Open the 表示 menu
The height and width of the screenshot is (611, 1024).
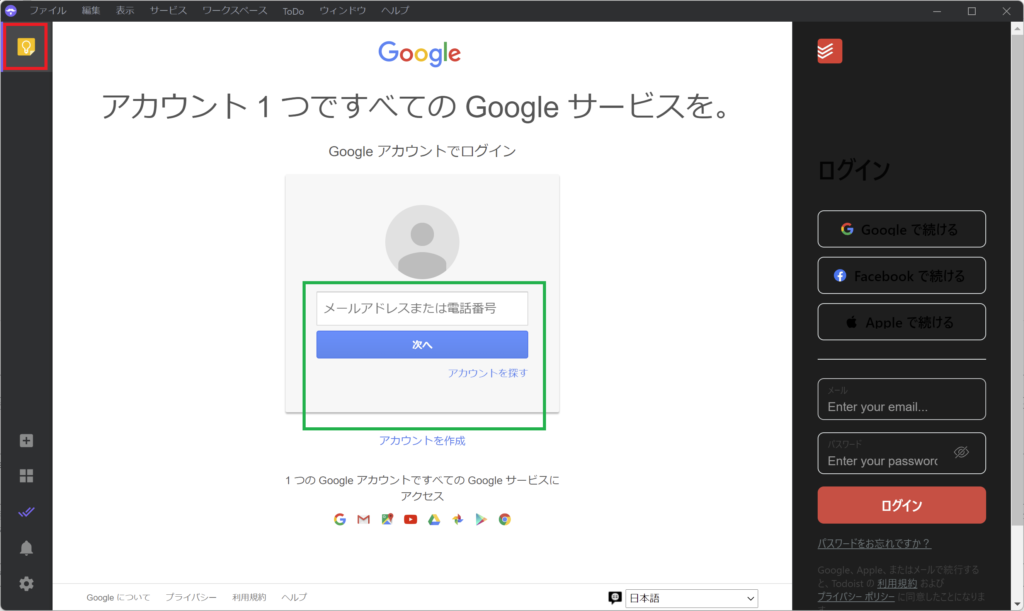125,10
